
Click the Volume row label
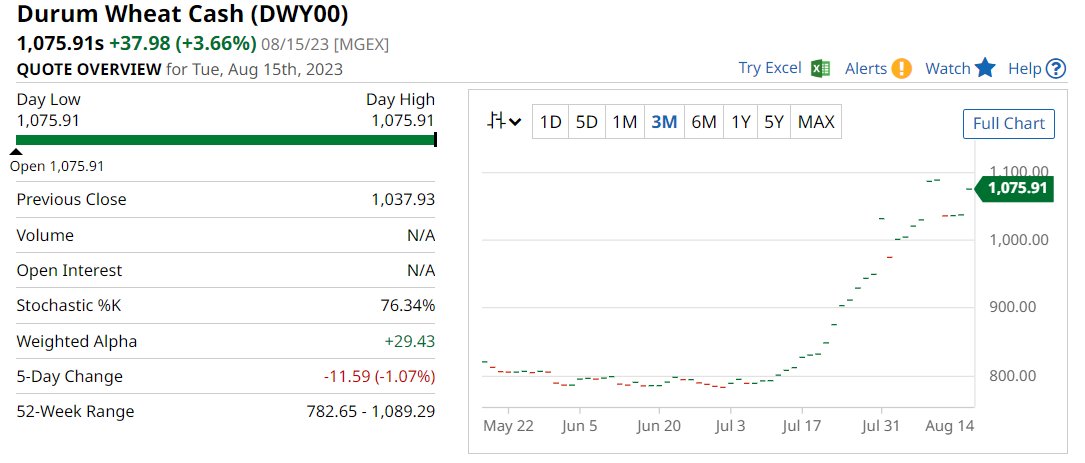tap(45, 235)
